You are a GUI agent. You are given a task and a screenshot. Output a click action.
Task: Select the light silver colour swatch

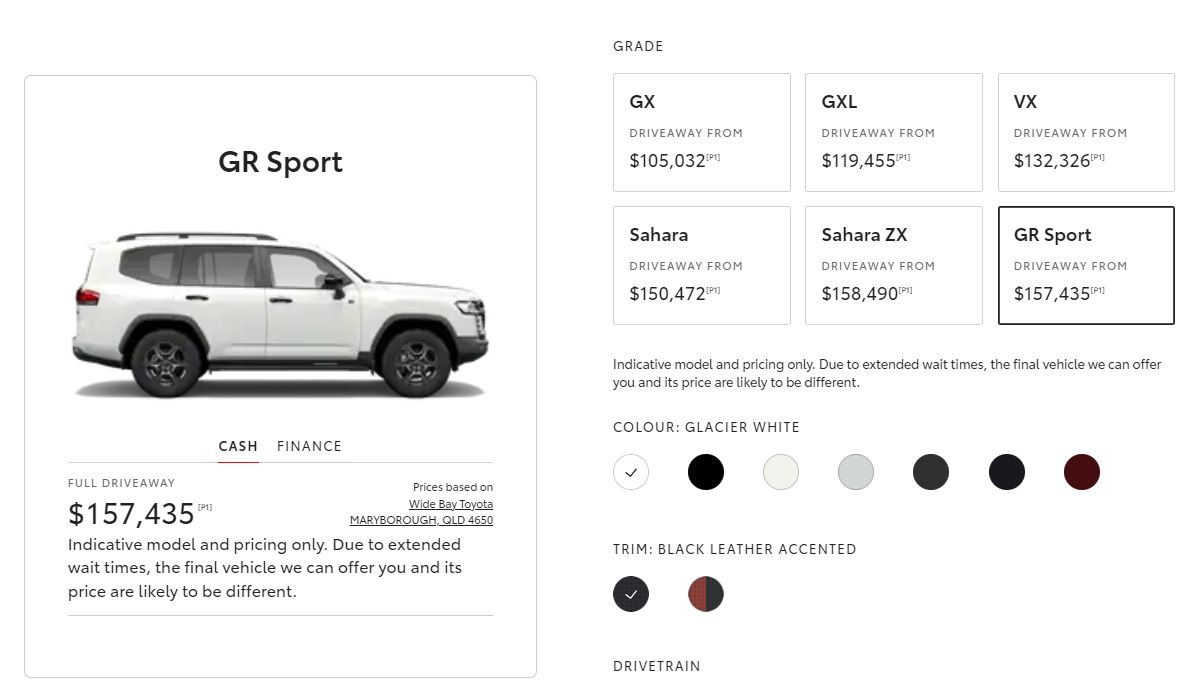point(856,472)
